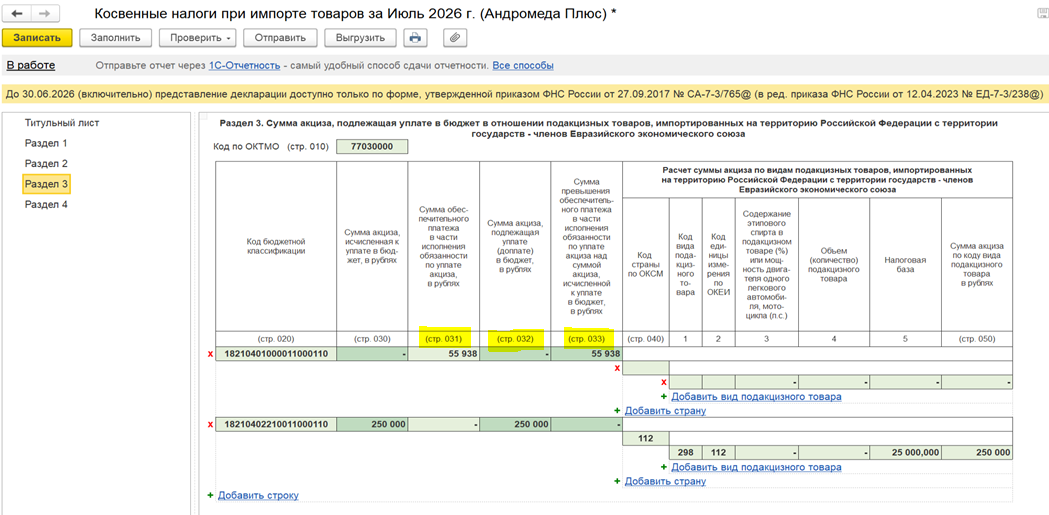The width and height of the screenshot is (1049, 515).
Task: Select Титульный лист section
Action: [x=62, y=123]
